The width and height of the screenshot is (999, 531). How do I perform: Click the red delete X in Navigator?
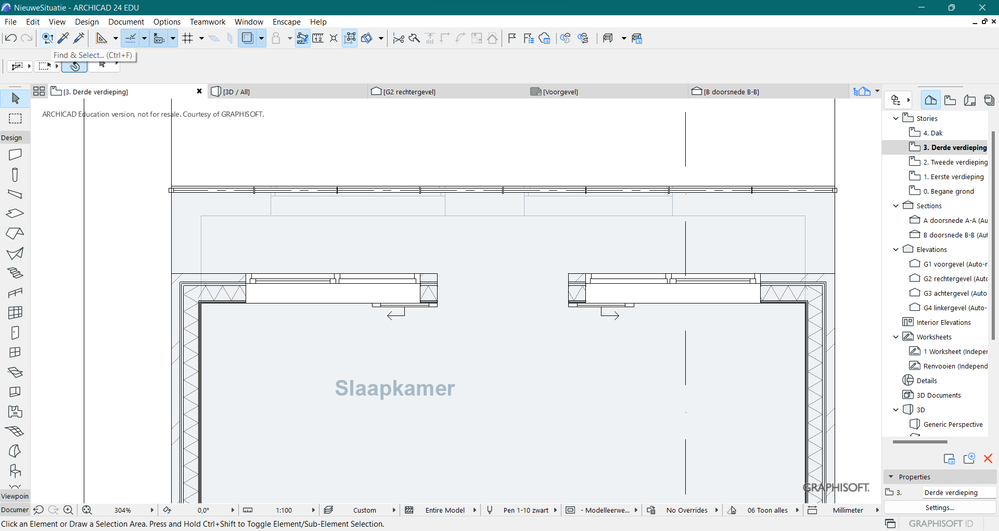[988, 458]
